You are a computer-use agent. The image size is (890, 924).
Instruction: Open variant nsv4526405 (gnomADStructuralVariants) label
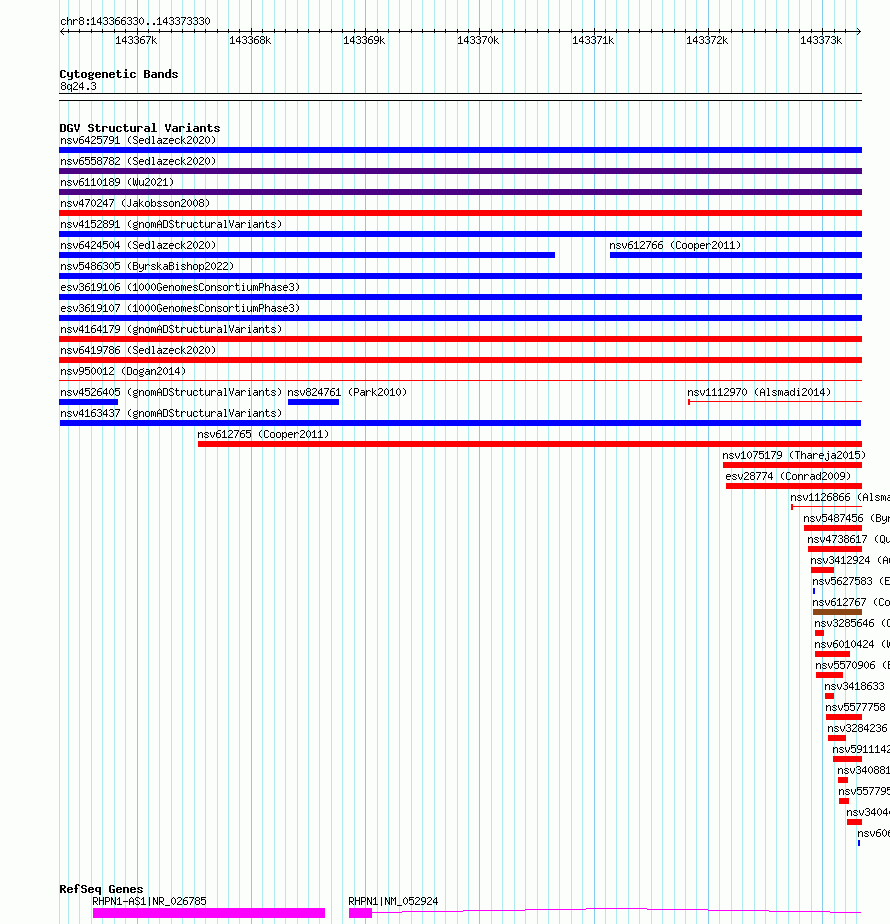pyautogui.click(x=171, y=392)
